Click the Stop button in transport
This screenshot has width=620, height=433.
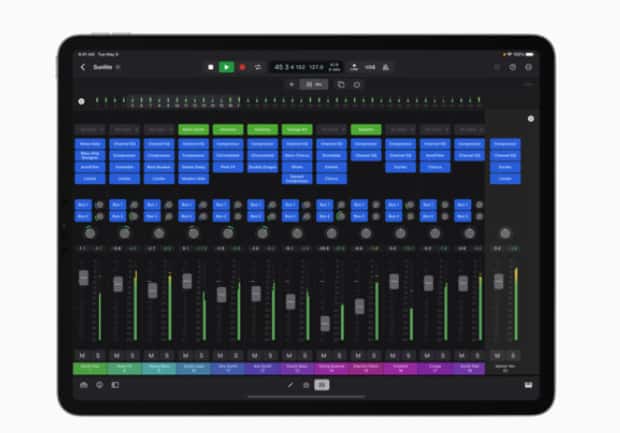[211, 67]
